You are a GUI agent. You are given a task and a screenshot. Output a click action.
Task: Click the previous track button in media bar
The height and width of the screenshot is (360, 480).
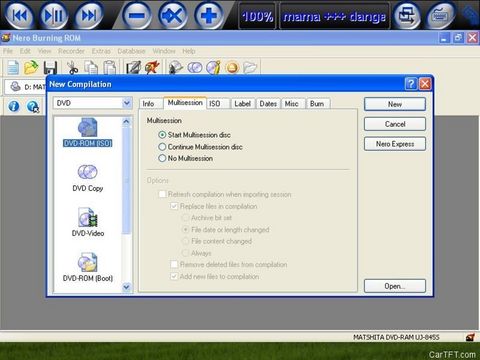[x=20, y=15]
